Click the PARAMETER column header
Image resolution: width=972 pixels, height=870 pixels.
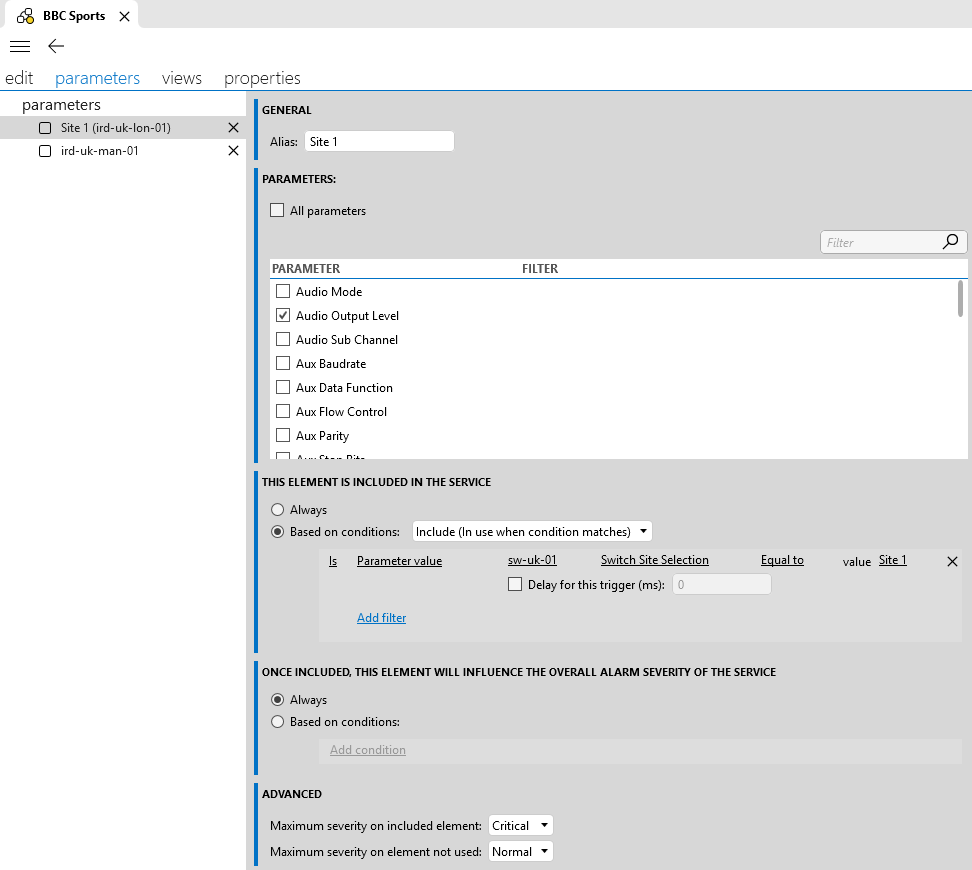pyautogui.click(x=306, y=269)
